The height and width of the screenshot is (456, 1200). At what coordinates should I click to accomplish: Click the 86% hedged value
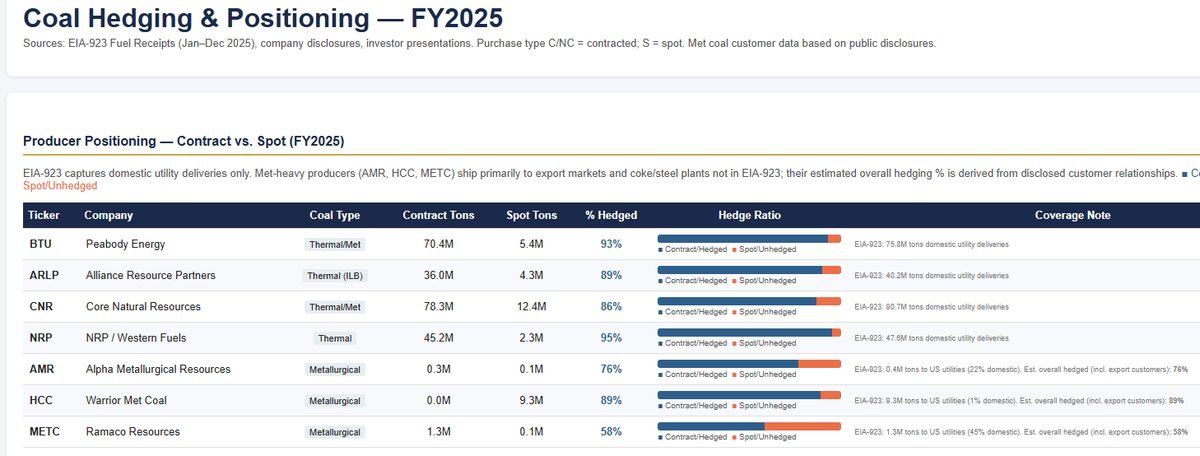tap(611, 306)
